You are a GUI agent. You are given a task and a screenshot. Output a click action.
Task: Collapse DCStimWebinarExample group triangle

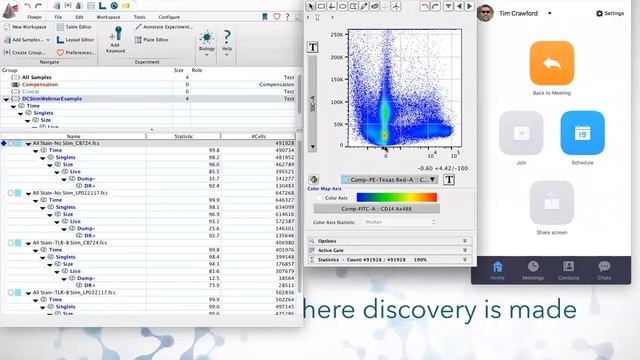click(x=6, y=99)
